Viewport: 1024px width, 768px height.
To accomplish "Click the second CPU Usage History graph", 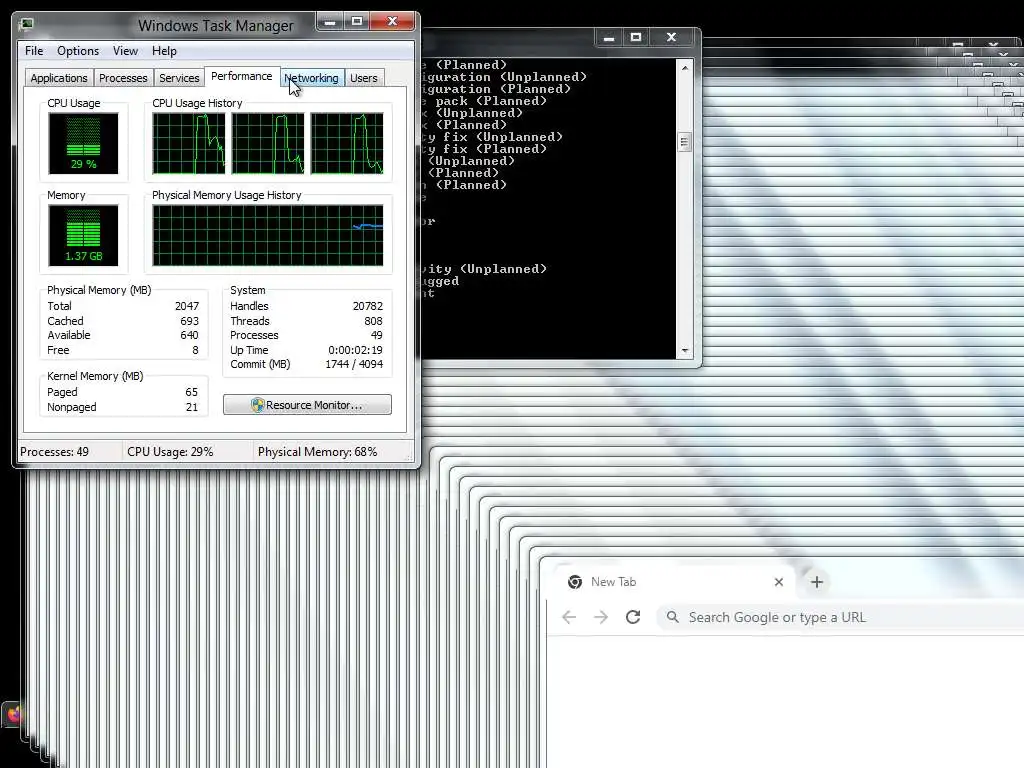I will pyautogui.click(x=268, y=144).
